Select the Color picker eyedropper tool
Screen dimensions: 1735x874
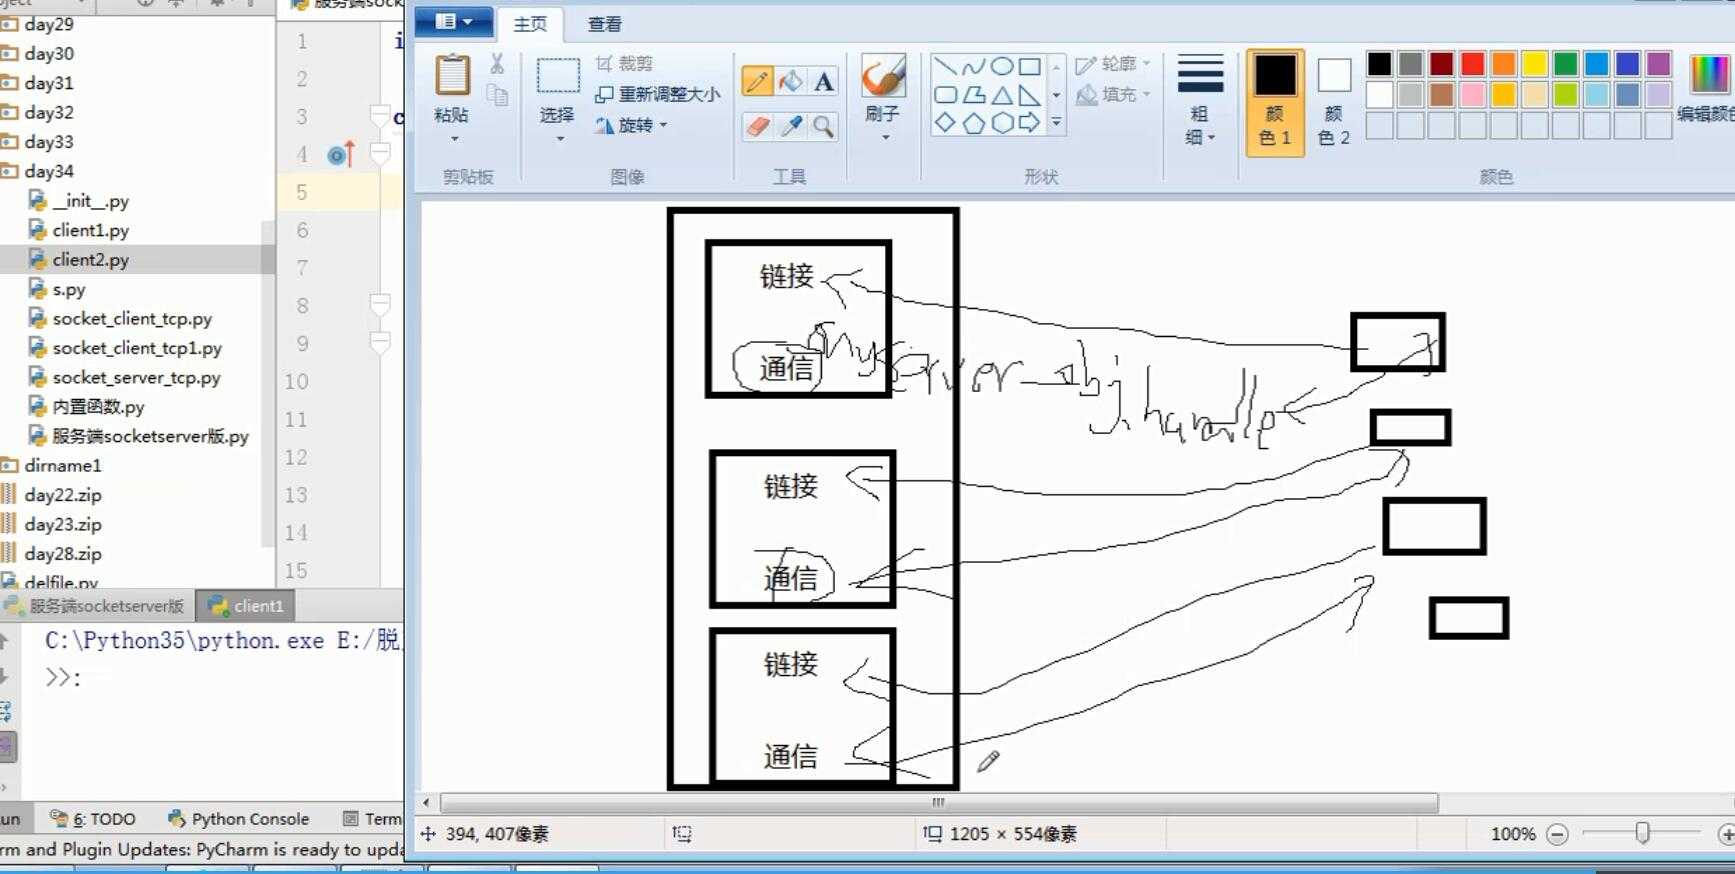pyautogui.click(x=790, y=126)
